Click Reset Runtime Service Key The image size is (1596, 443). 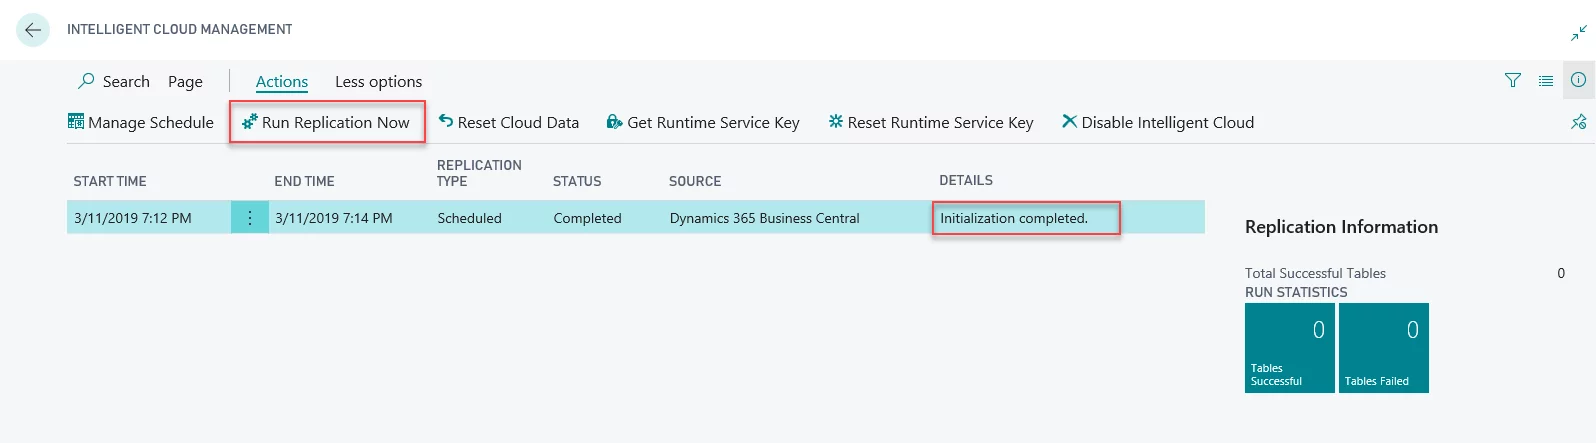click(930, 122)
